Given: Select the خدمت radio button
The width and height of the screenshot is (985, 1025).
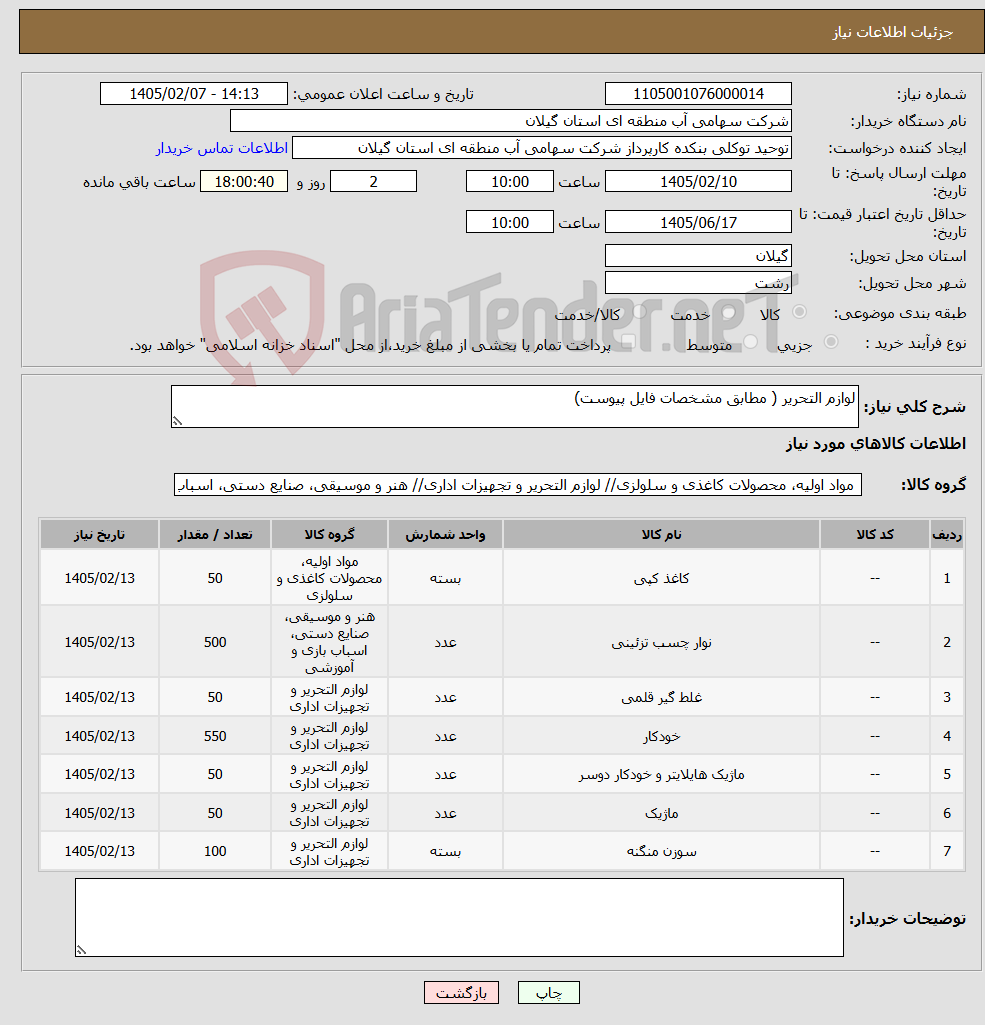Looking at the screenshot, I should tap(728, 312).
